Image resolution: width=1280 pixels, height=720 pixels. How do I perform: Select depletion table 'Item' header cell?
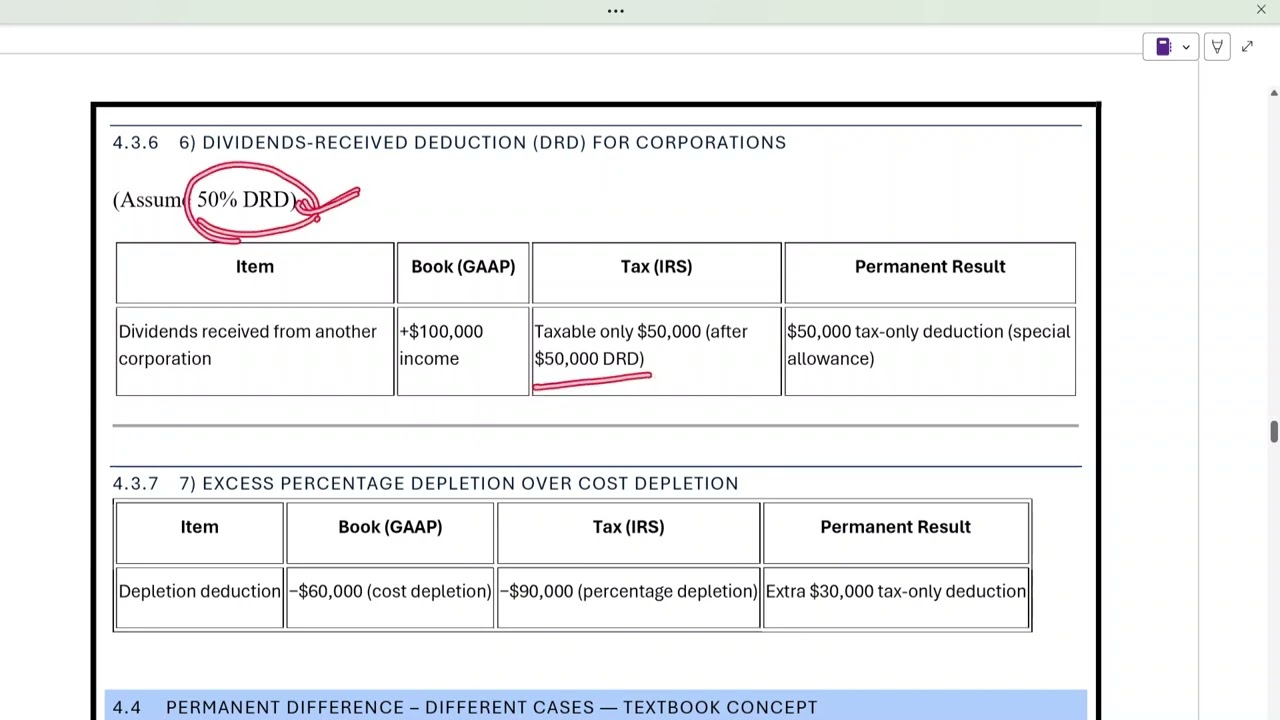point(199,533)
